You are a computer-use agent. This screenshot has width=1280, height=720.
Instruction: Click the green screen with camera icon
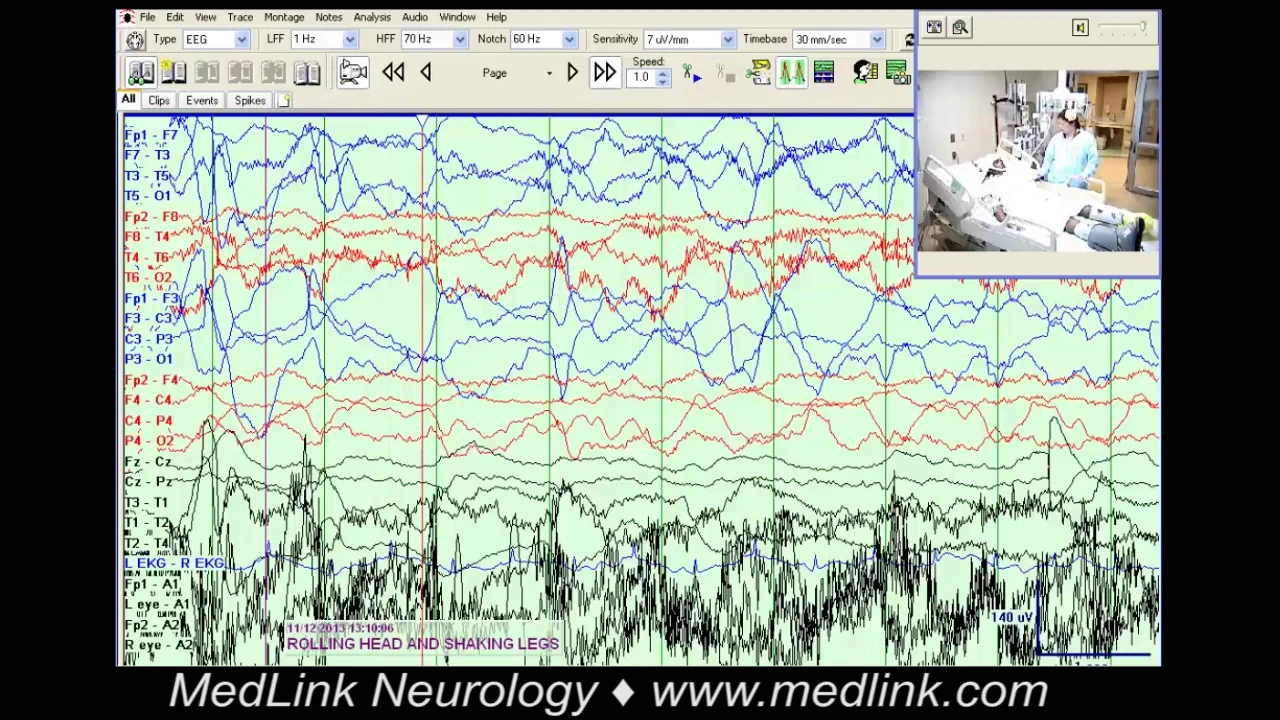coord(897,72)
